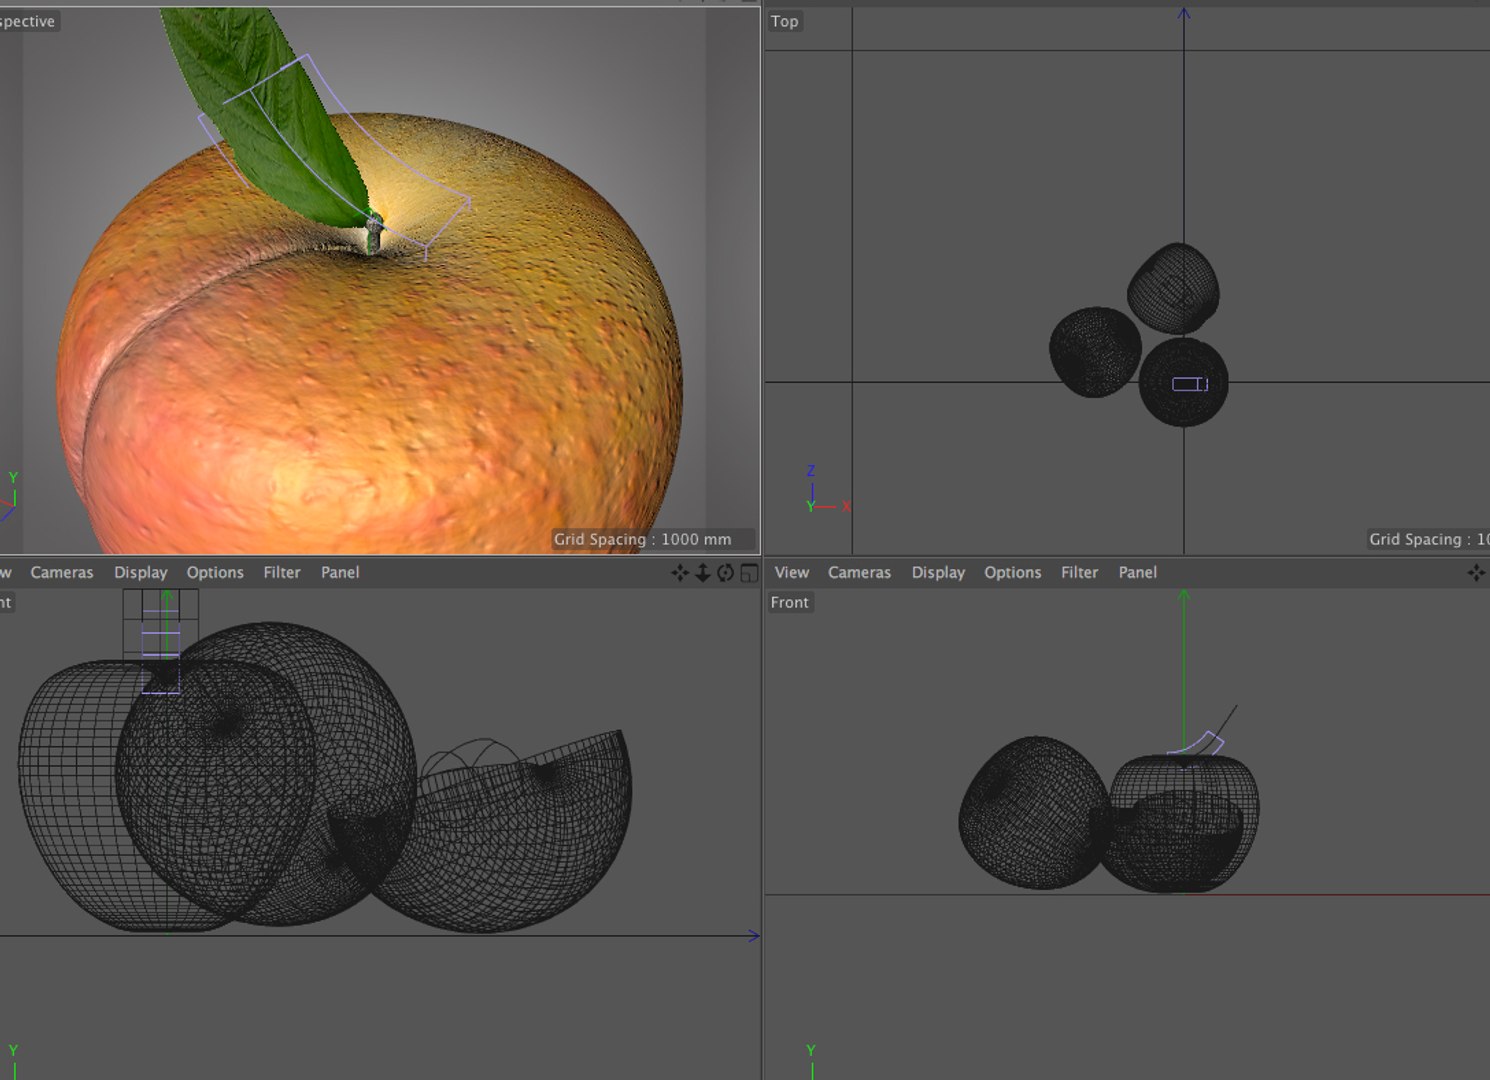The height and width of the screenshot is (1080, 1490).
Task: Open Filter menu in left viewport's menu bar
Action: click(x=282, y=572)
